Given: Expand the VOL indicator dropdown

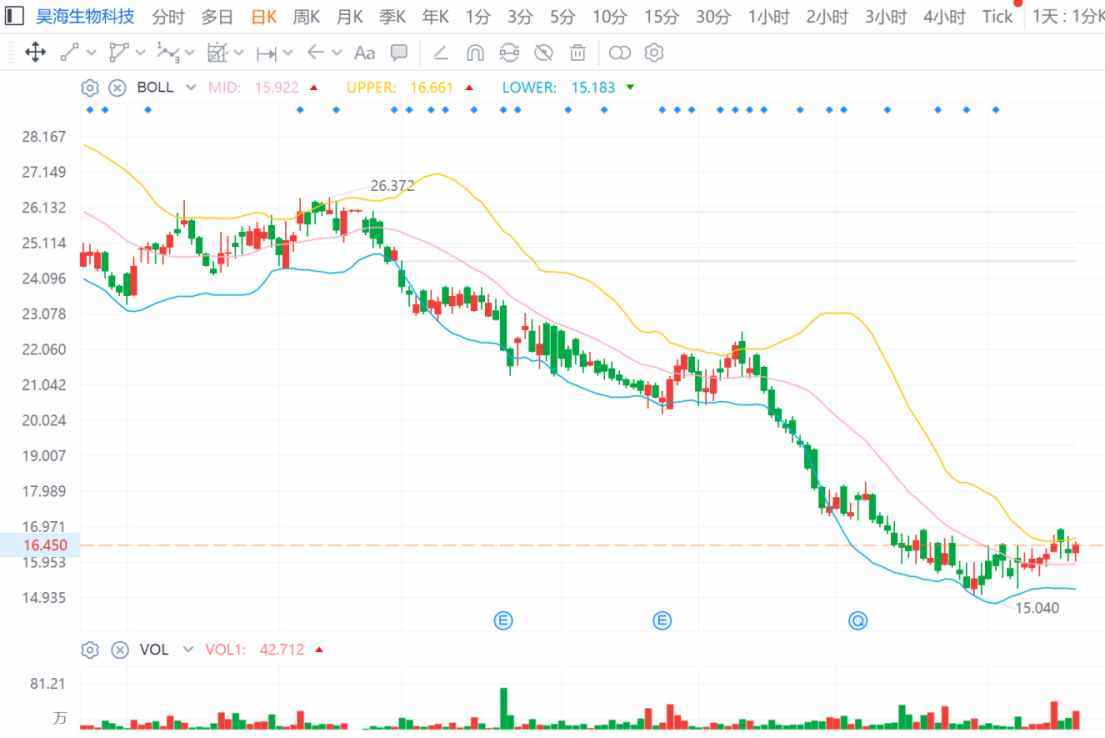Looking at the screenshot, I should click(x=187, y=649).
